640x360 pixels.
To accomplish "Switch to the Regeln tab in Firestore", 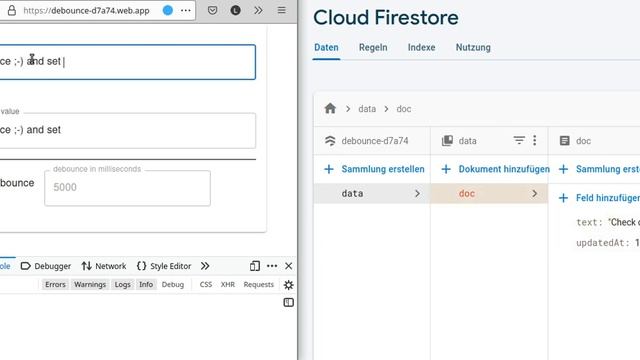I will (373, 47).
